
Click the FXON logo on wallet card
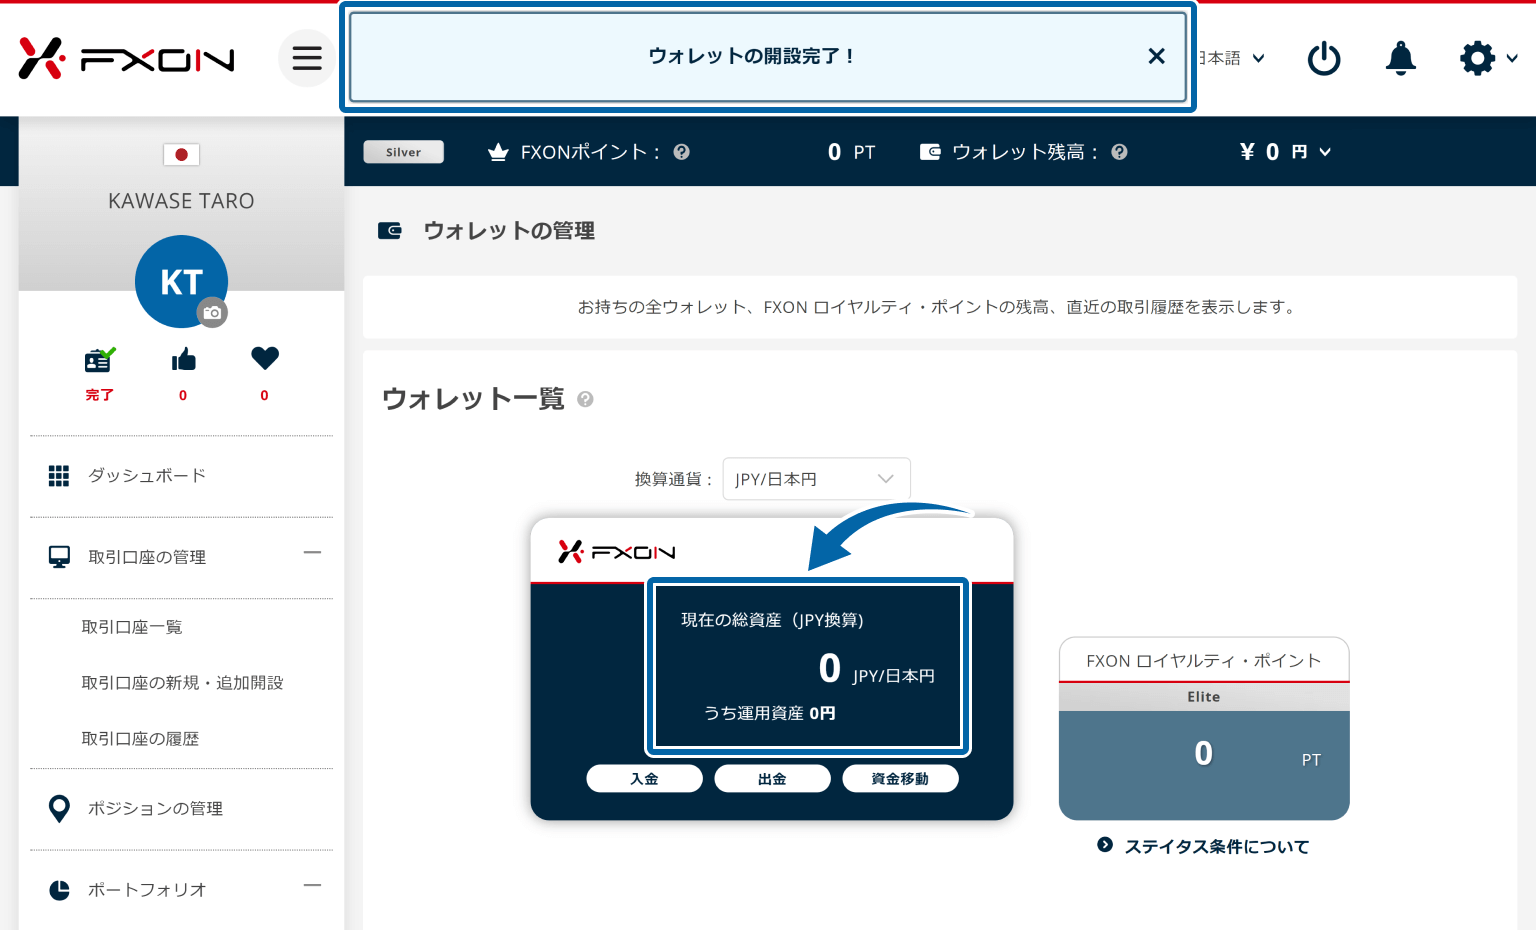tap(616, 552)
